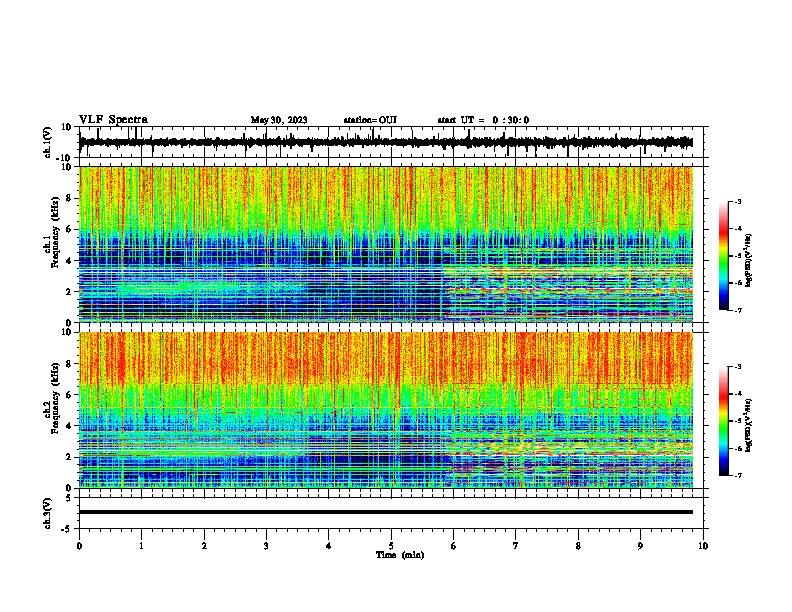Click the "8" tick label under the ch.3 plot
Image resolution: width=792 pixels, height=612 pixels.
[578, 546]
